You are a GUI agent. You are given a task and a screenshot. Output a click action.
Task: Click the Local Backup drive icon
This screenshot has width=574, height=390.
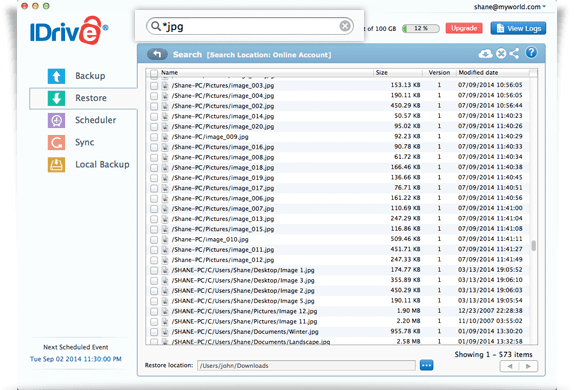click(56, 164)
